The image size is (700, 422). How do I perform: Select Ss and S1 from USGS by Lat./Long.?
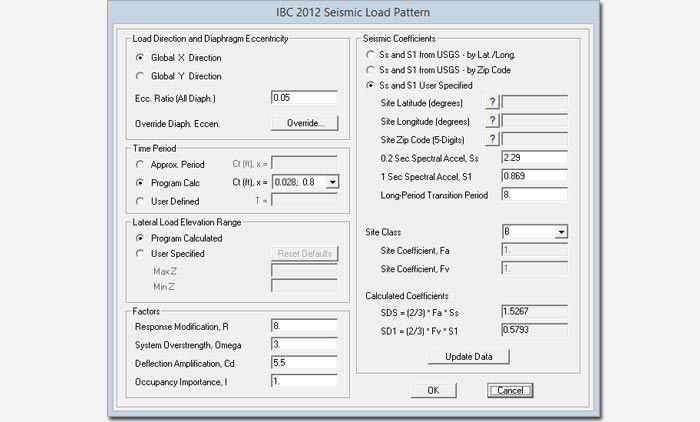pyautogui.click(x=370, y=54)
